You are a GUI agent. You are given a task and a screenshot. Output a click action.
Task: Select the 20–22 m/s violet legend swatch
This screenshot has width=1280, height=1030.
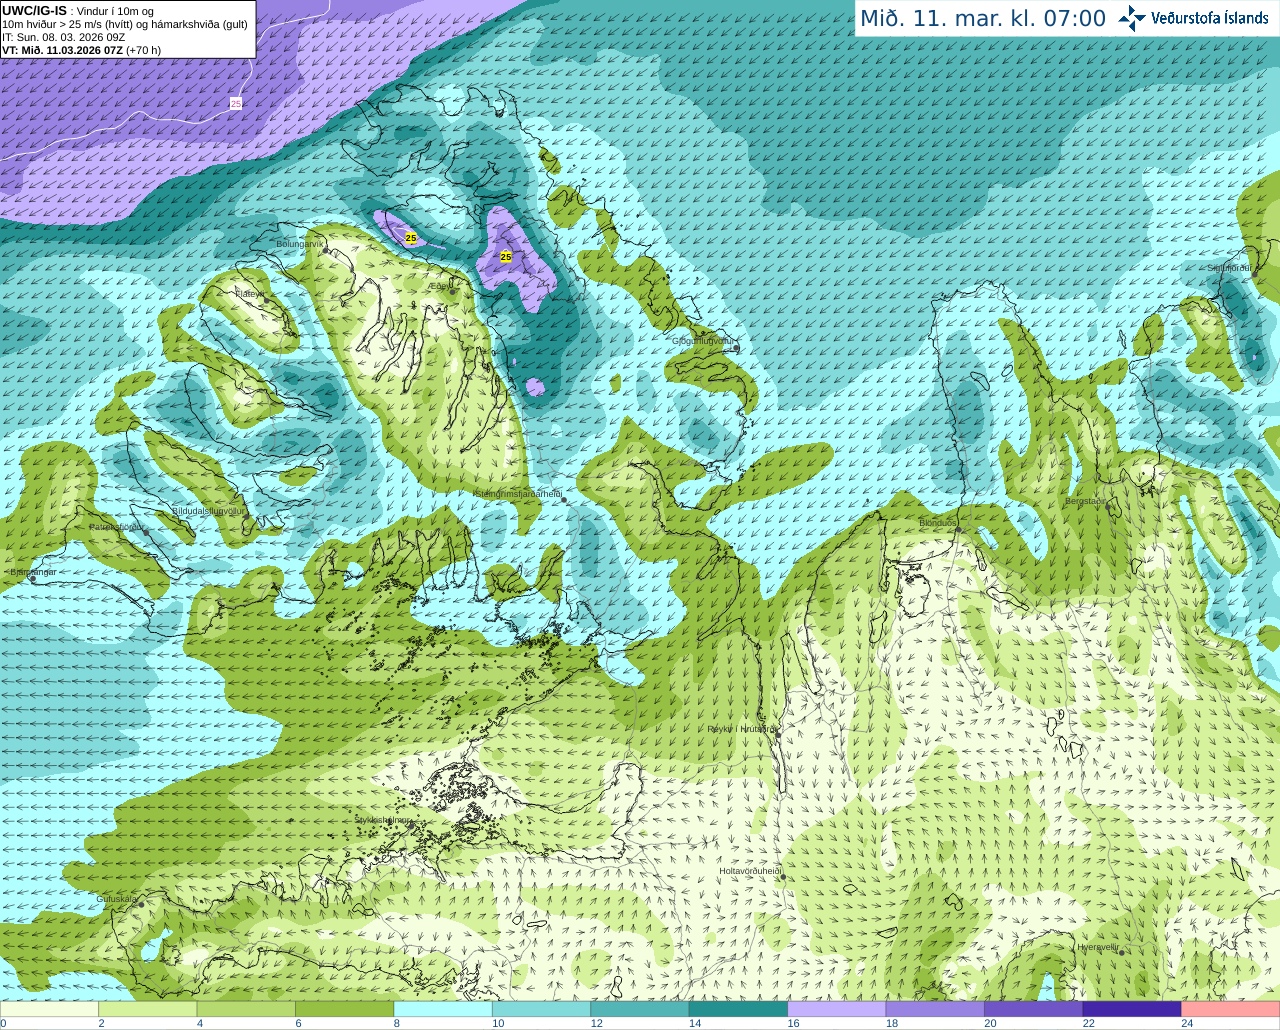(1034, 1009)
